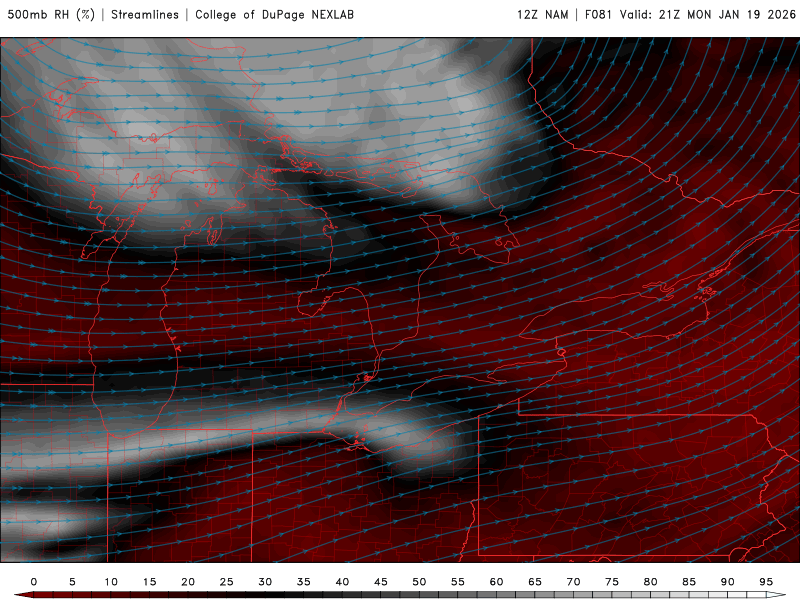Click the '40' label on color scale
The width and height of the screenshot is (800, 600).
click(342, 582)
